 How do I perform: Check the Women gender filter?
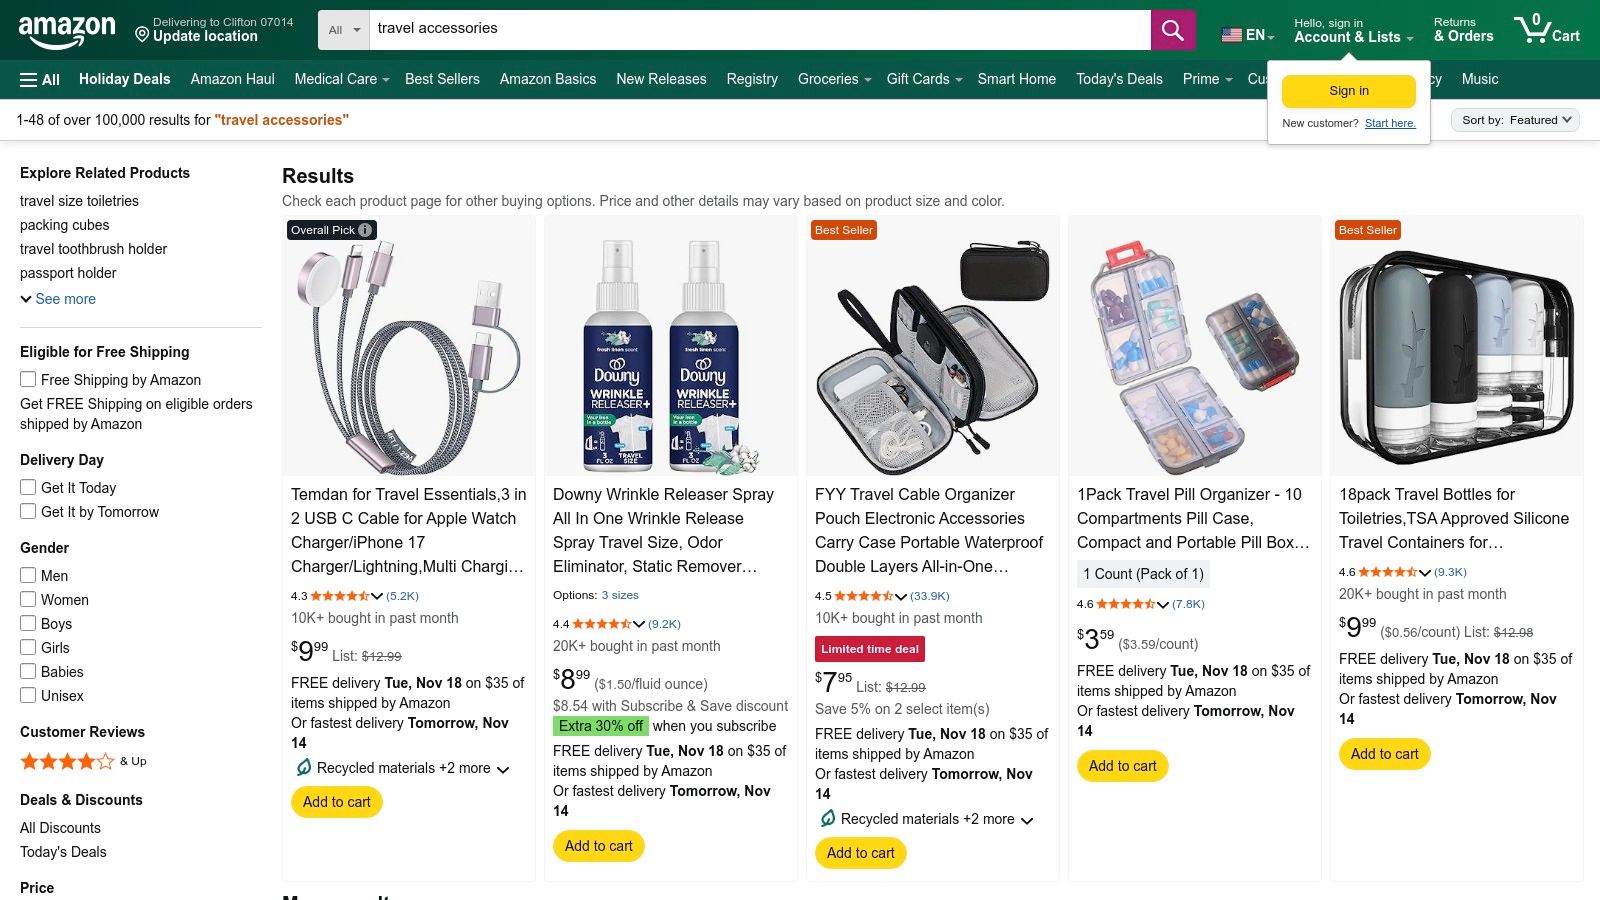pyautogui.click(x=27, y=599)
